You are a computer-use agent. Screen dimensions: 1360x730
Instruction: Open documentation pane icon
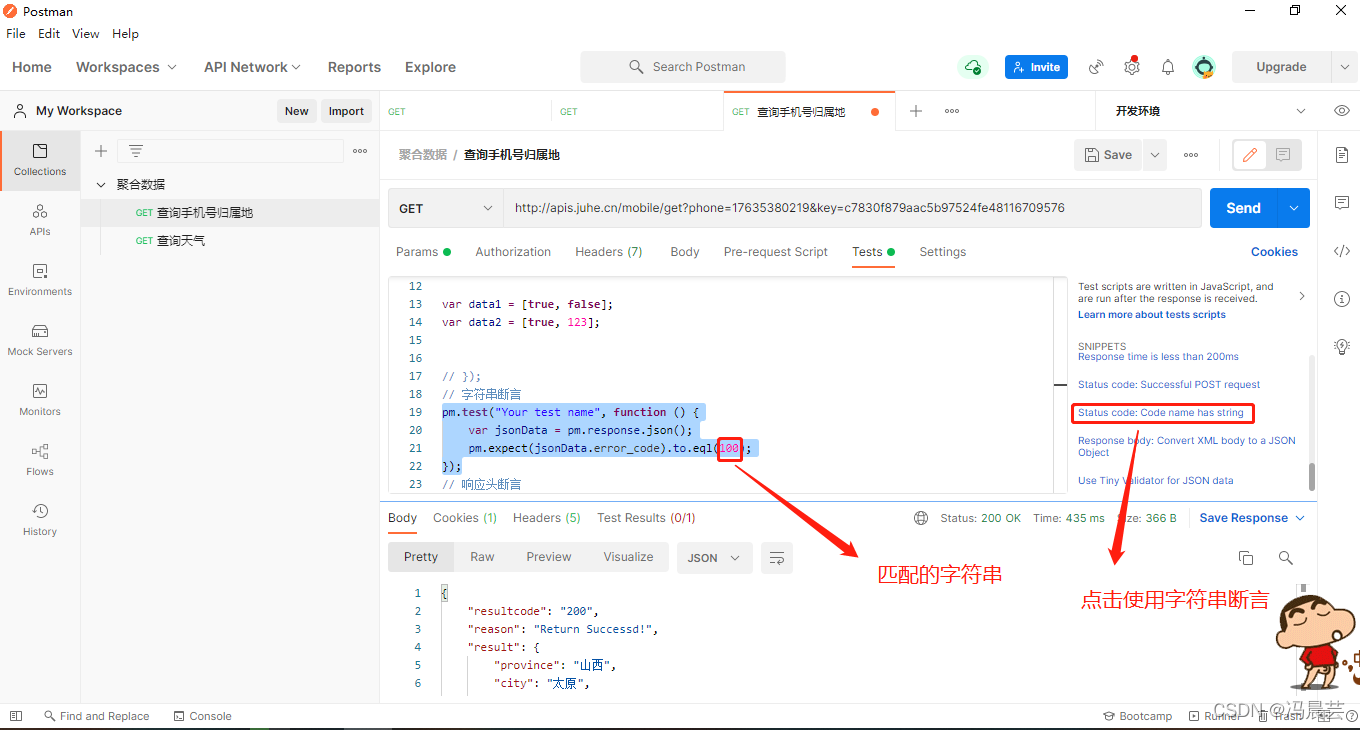tap(1342, 155)
